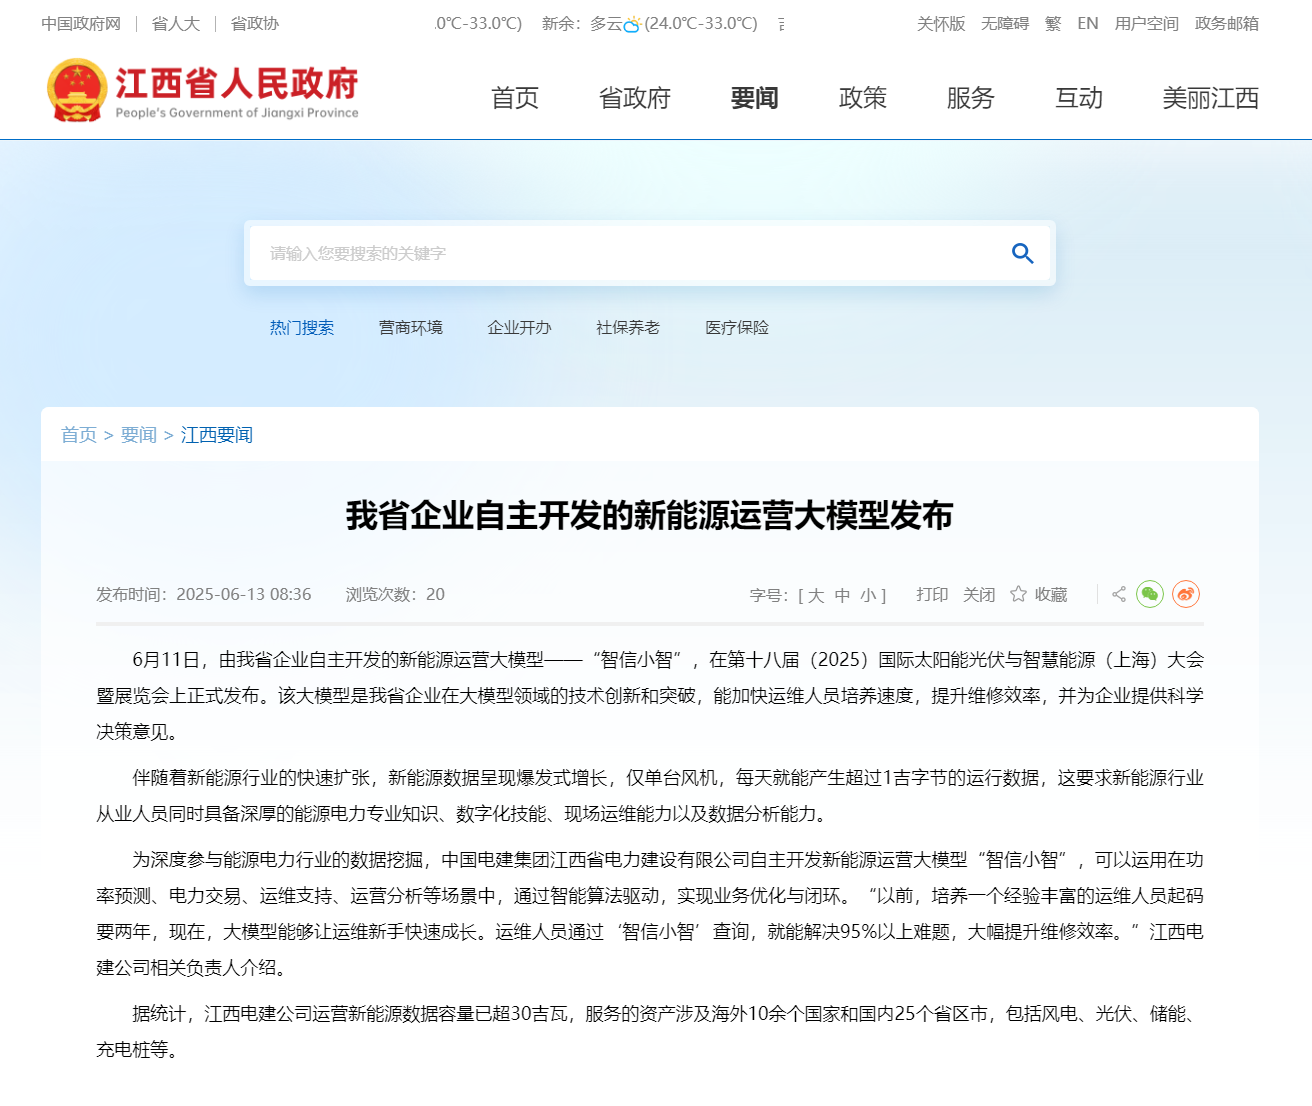Open the 政策 navigation menu

coord(862,98)
